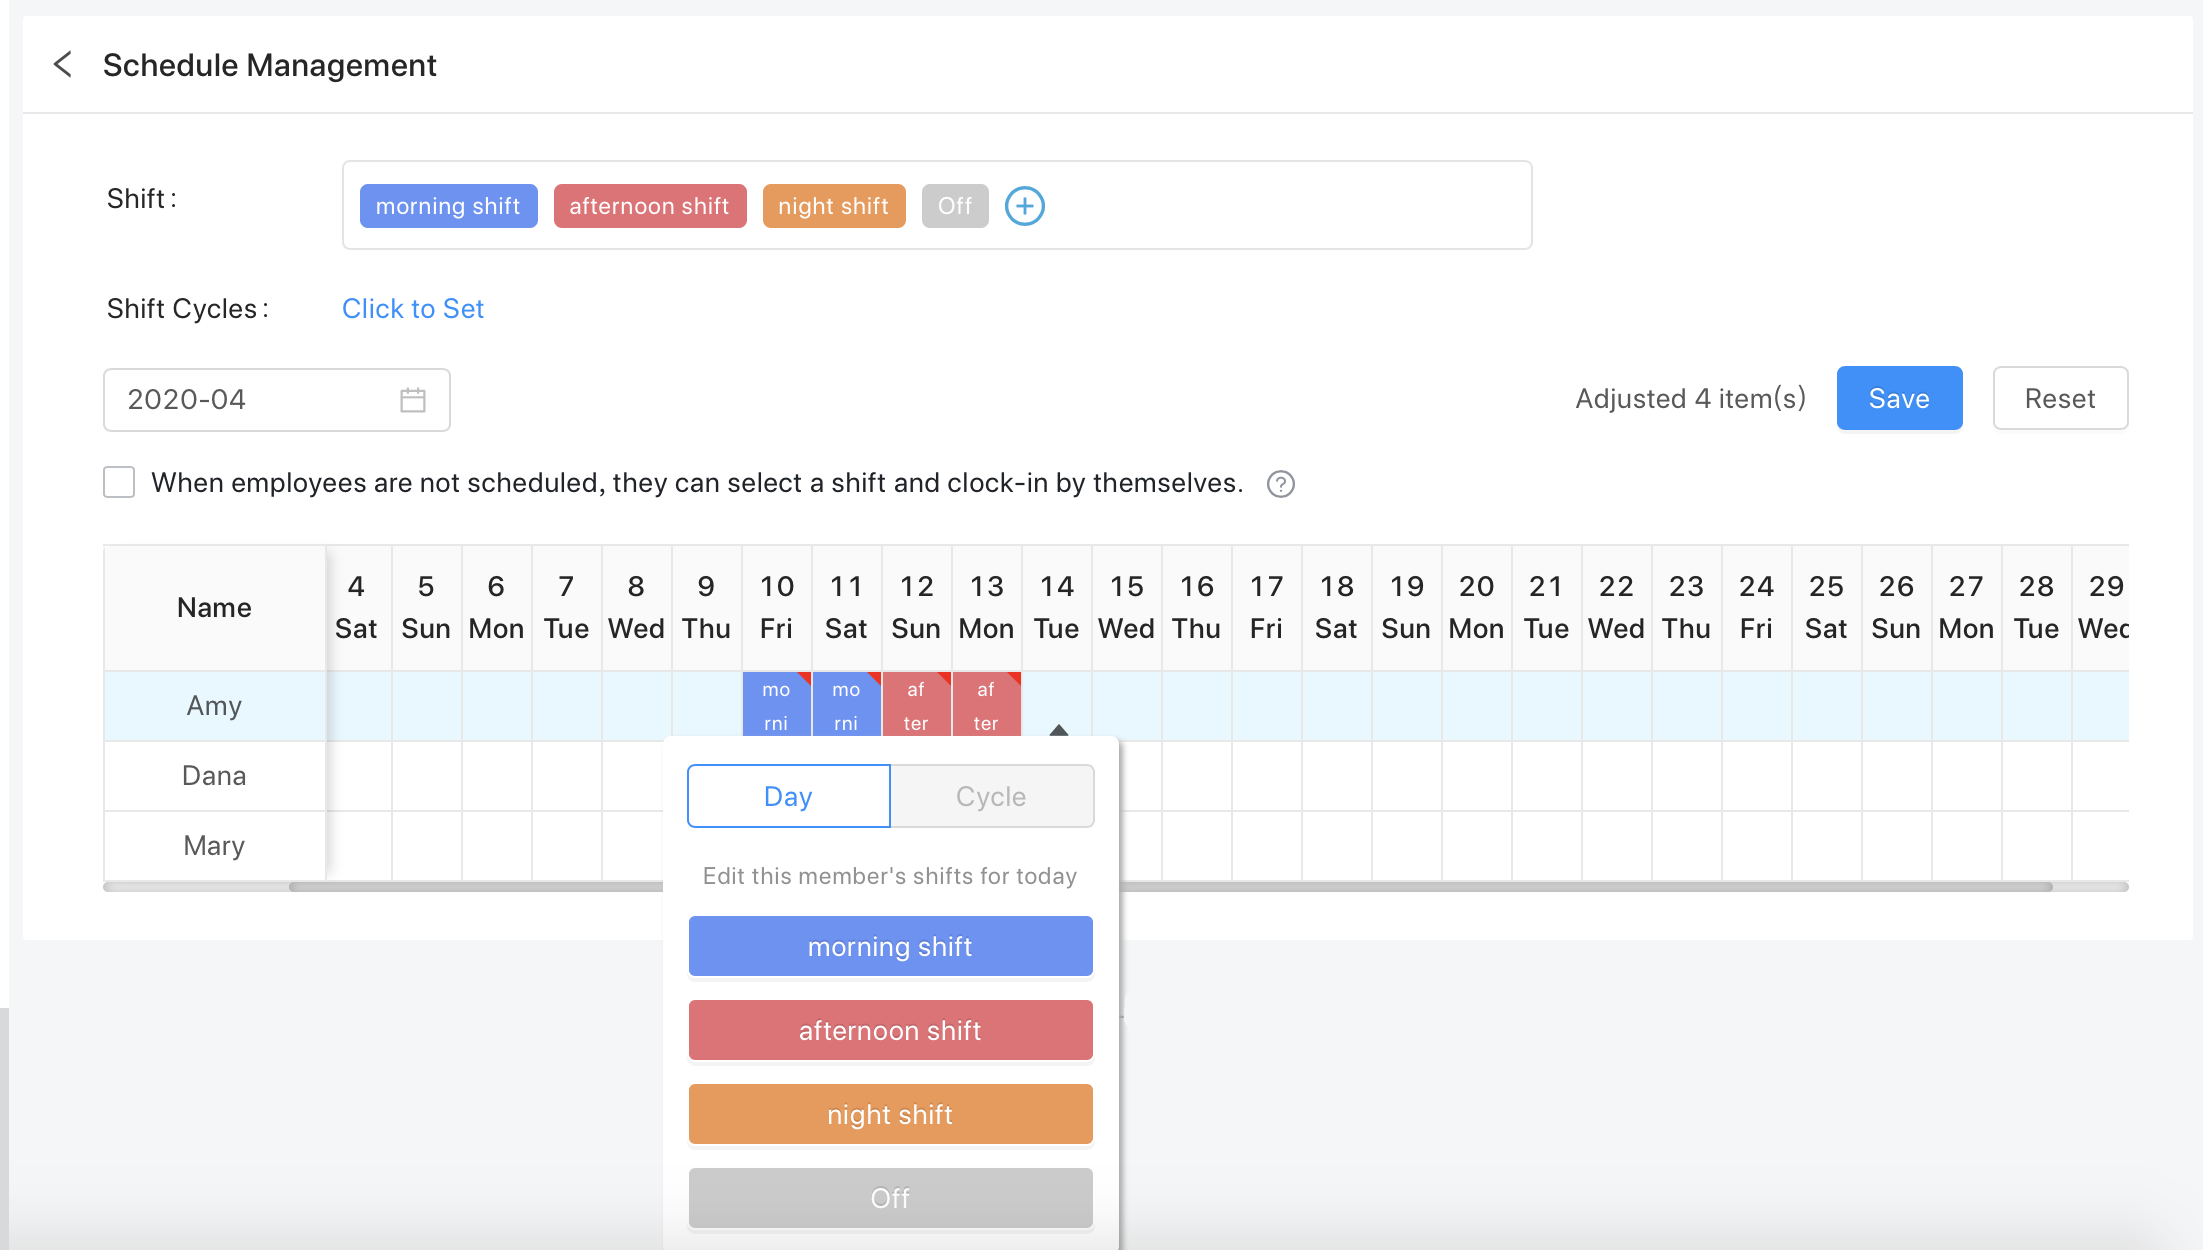Open Click to Set shift cycles link

point(412,309)
